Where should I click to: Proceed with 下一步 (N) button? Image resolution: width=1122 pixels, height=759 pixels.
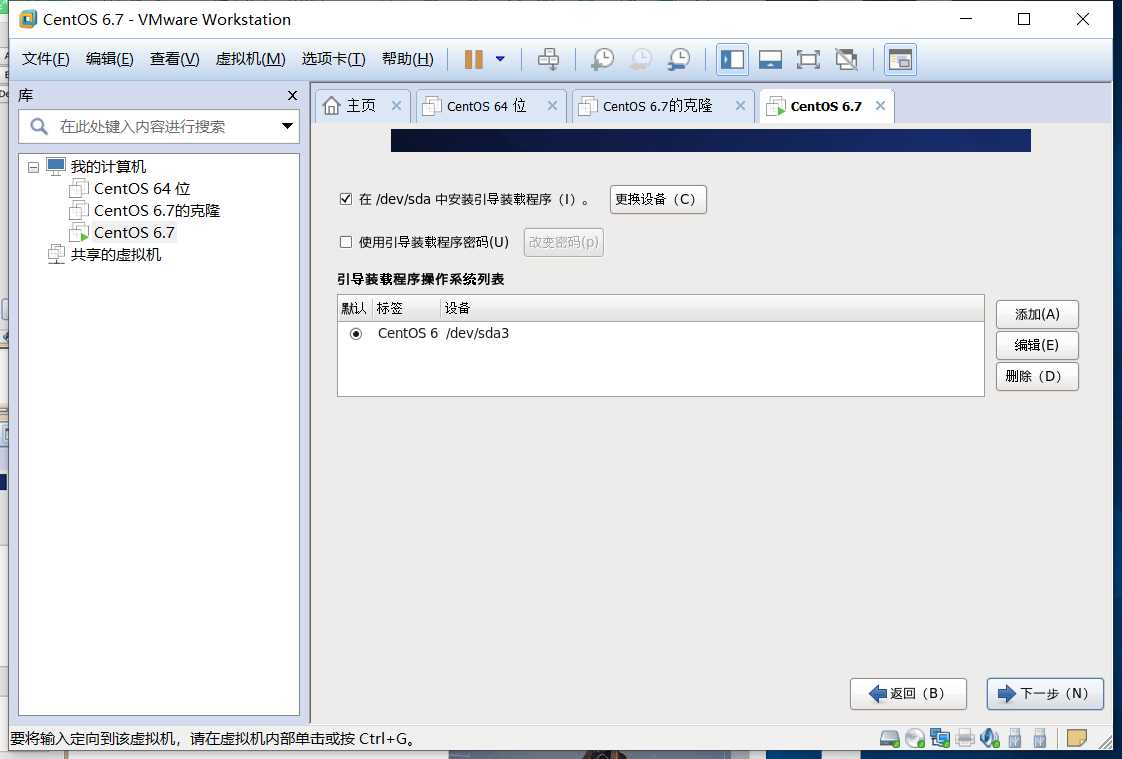(x=1045, y=694)
